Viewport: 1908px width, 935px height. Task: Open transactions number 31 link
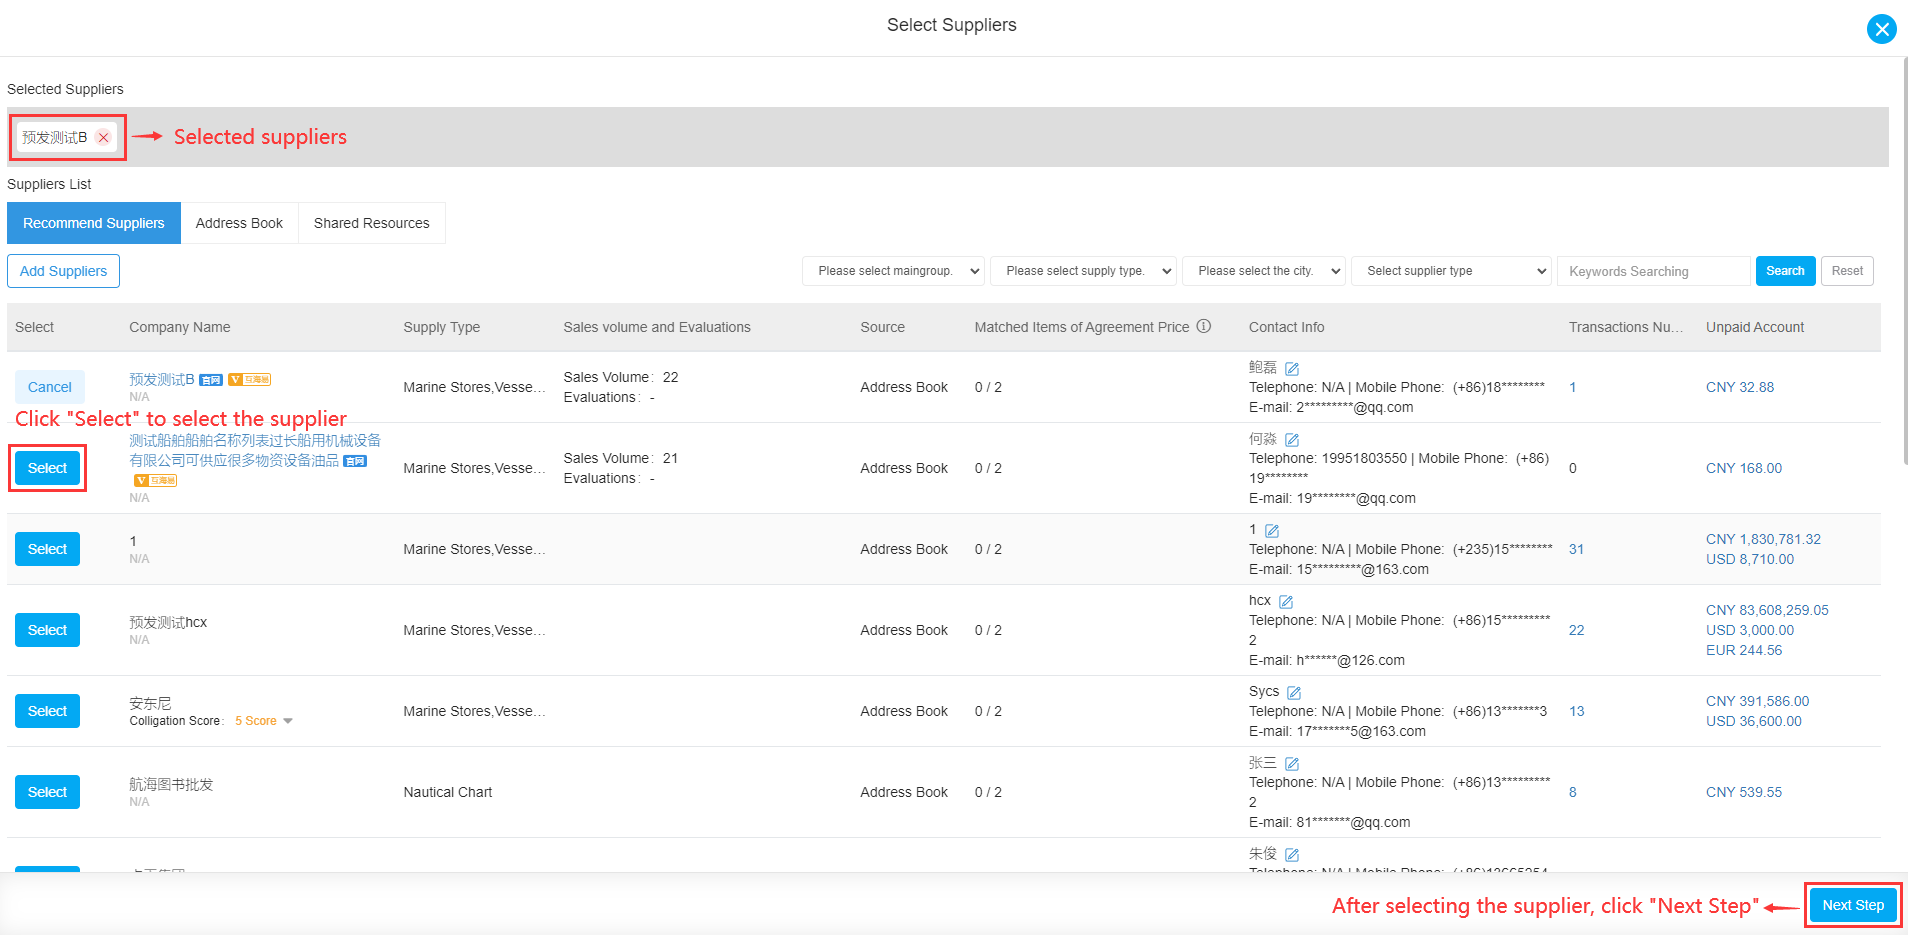point(1576,549)
